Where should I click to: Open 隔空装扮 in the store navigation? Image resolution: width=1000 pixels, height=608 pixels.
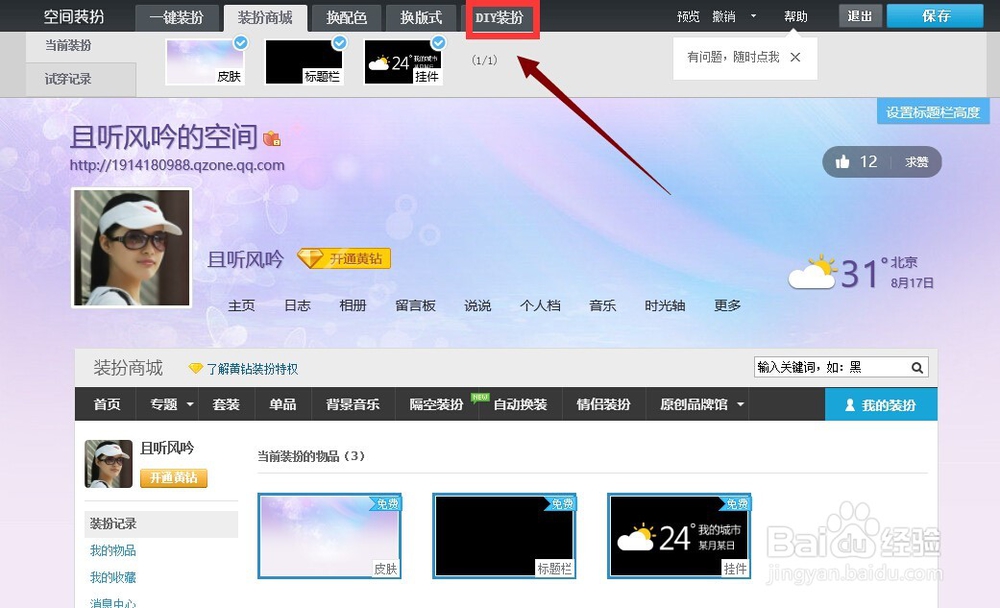tap(436, 404)
